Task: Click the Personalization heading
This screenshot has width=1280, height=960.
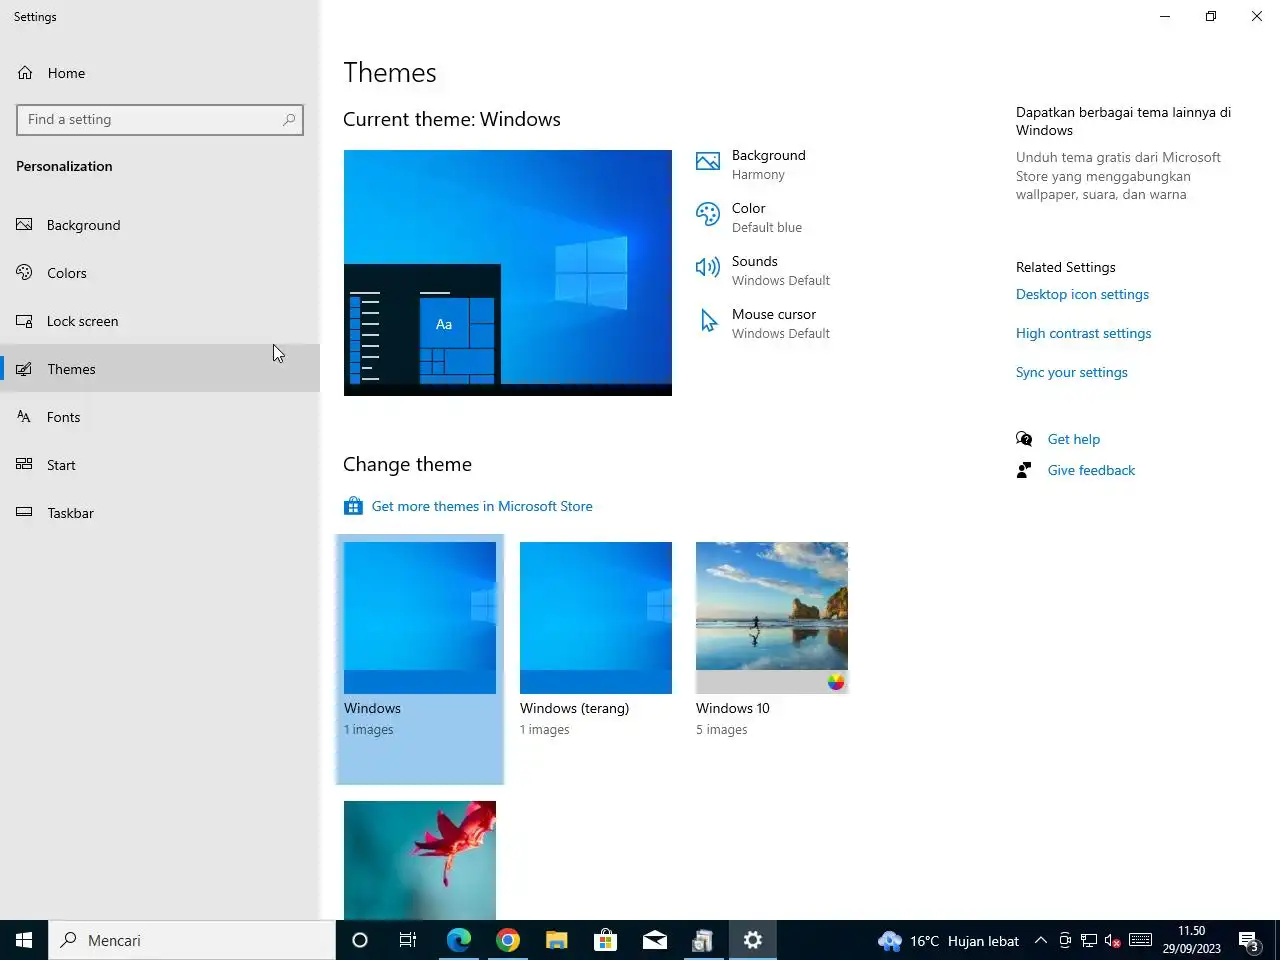Action: tap(64, 167)
